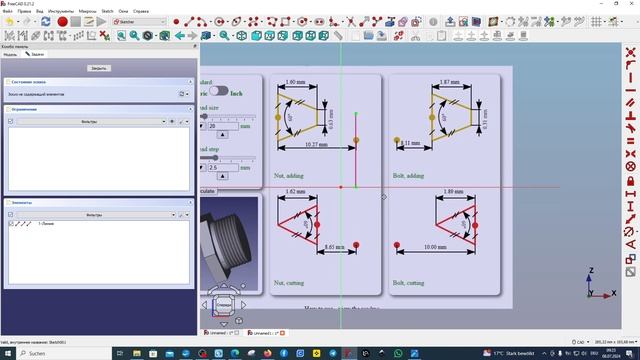Screen dimensions: 640x360
Task: Switch to the second Unnamed1 document tab
Action: (266, 333)
